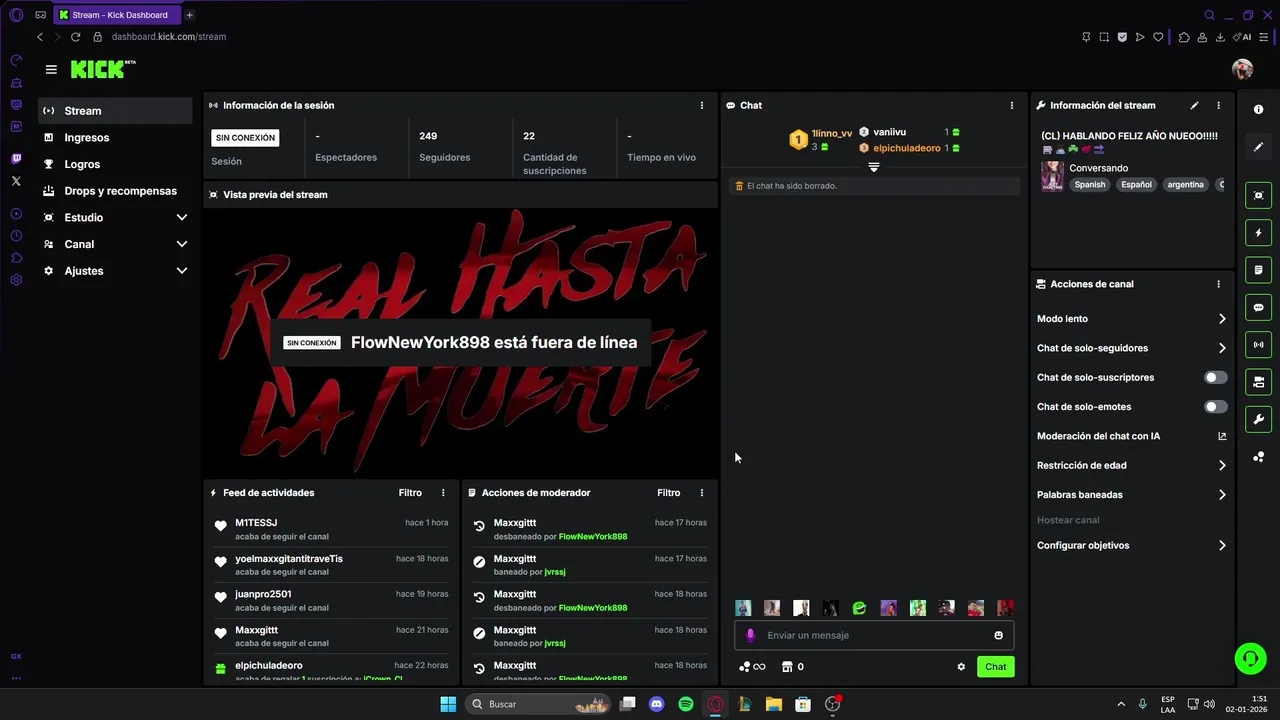Open Logros in the sidebar
Image resolution: width=1280 pixels, height=720 pixels.
pos(115,164)
